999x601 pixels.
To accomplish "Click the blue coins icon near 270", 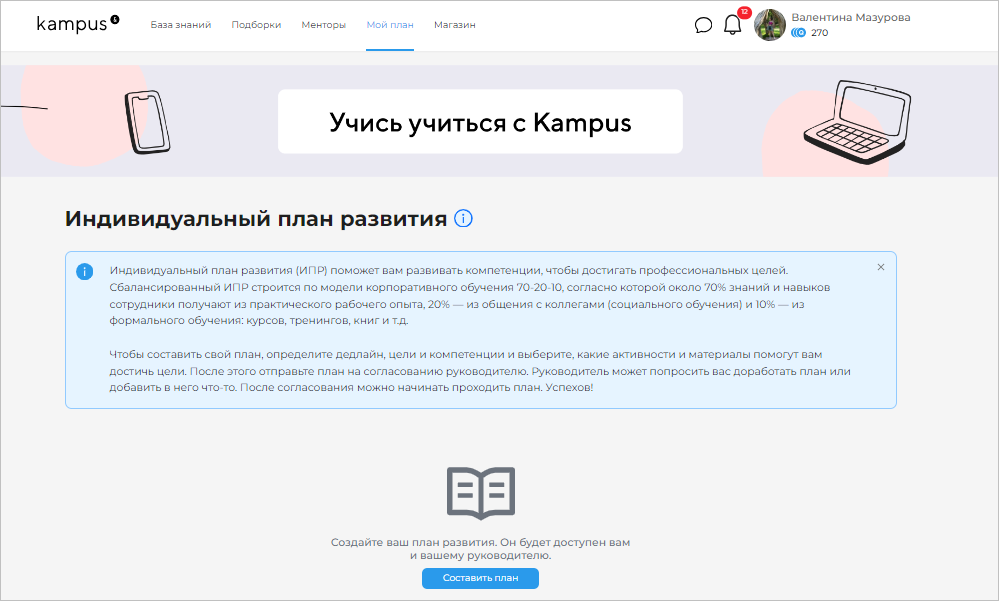I will (800, 33).
